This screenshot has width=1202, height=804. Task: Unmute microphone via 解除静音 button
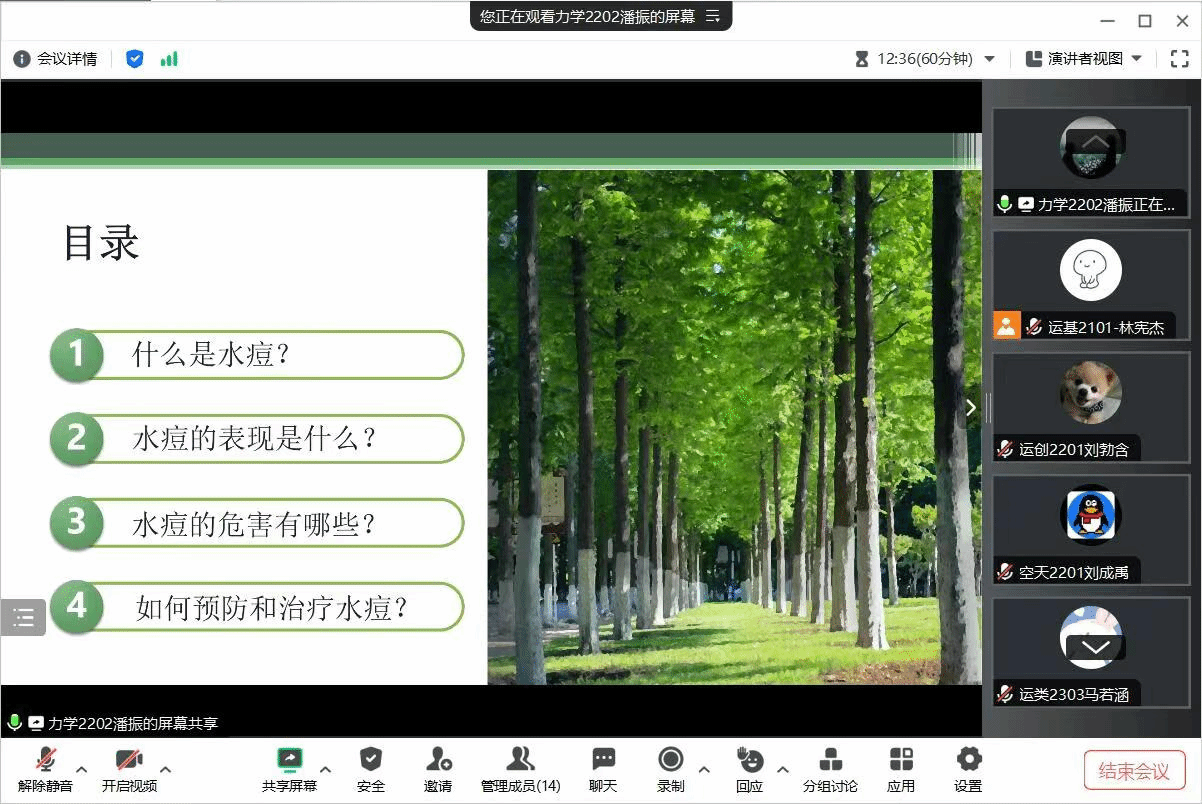pyautogui.click(x=45, y=760)
